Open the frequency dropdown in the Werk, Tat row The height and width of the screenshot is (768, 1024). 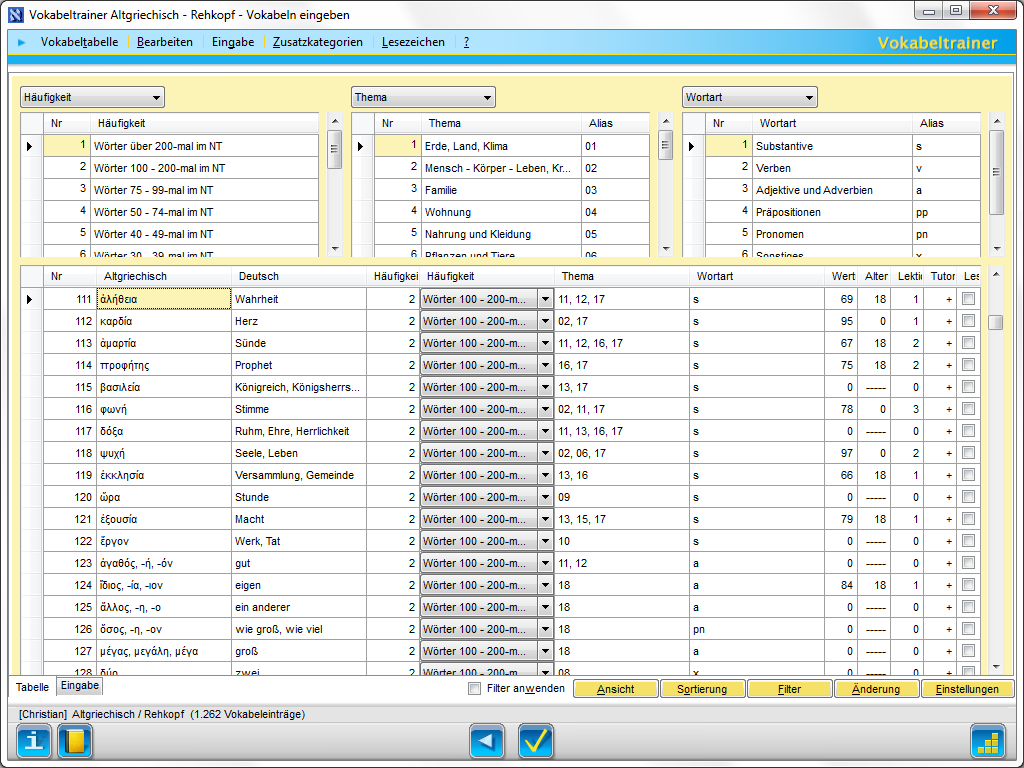545,541
